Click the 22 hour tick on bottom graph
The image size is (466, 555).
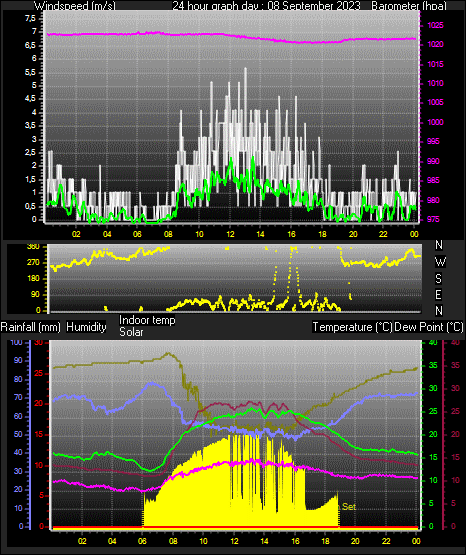pyautogui.click(x=386, y=541)
